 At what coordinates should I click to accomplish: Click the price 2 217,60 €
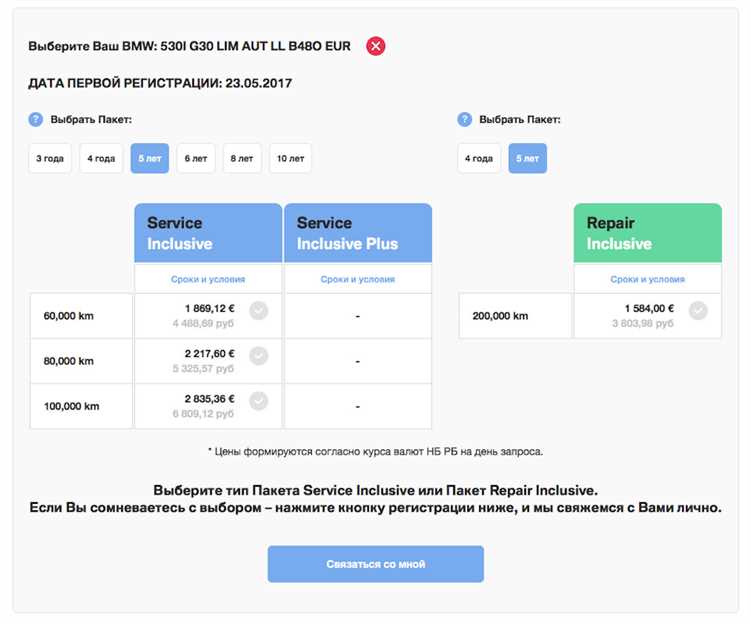[210, 353]
